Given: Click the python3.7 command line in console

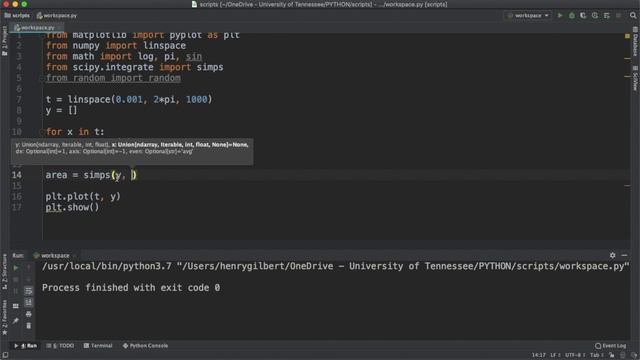Looking at the screenshot, I should tap(336, 266).
